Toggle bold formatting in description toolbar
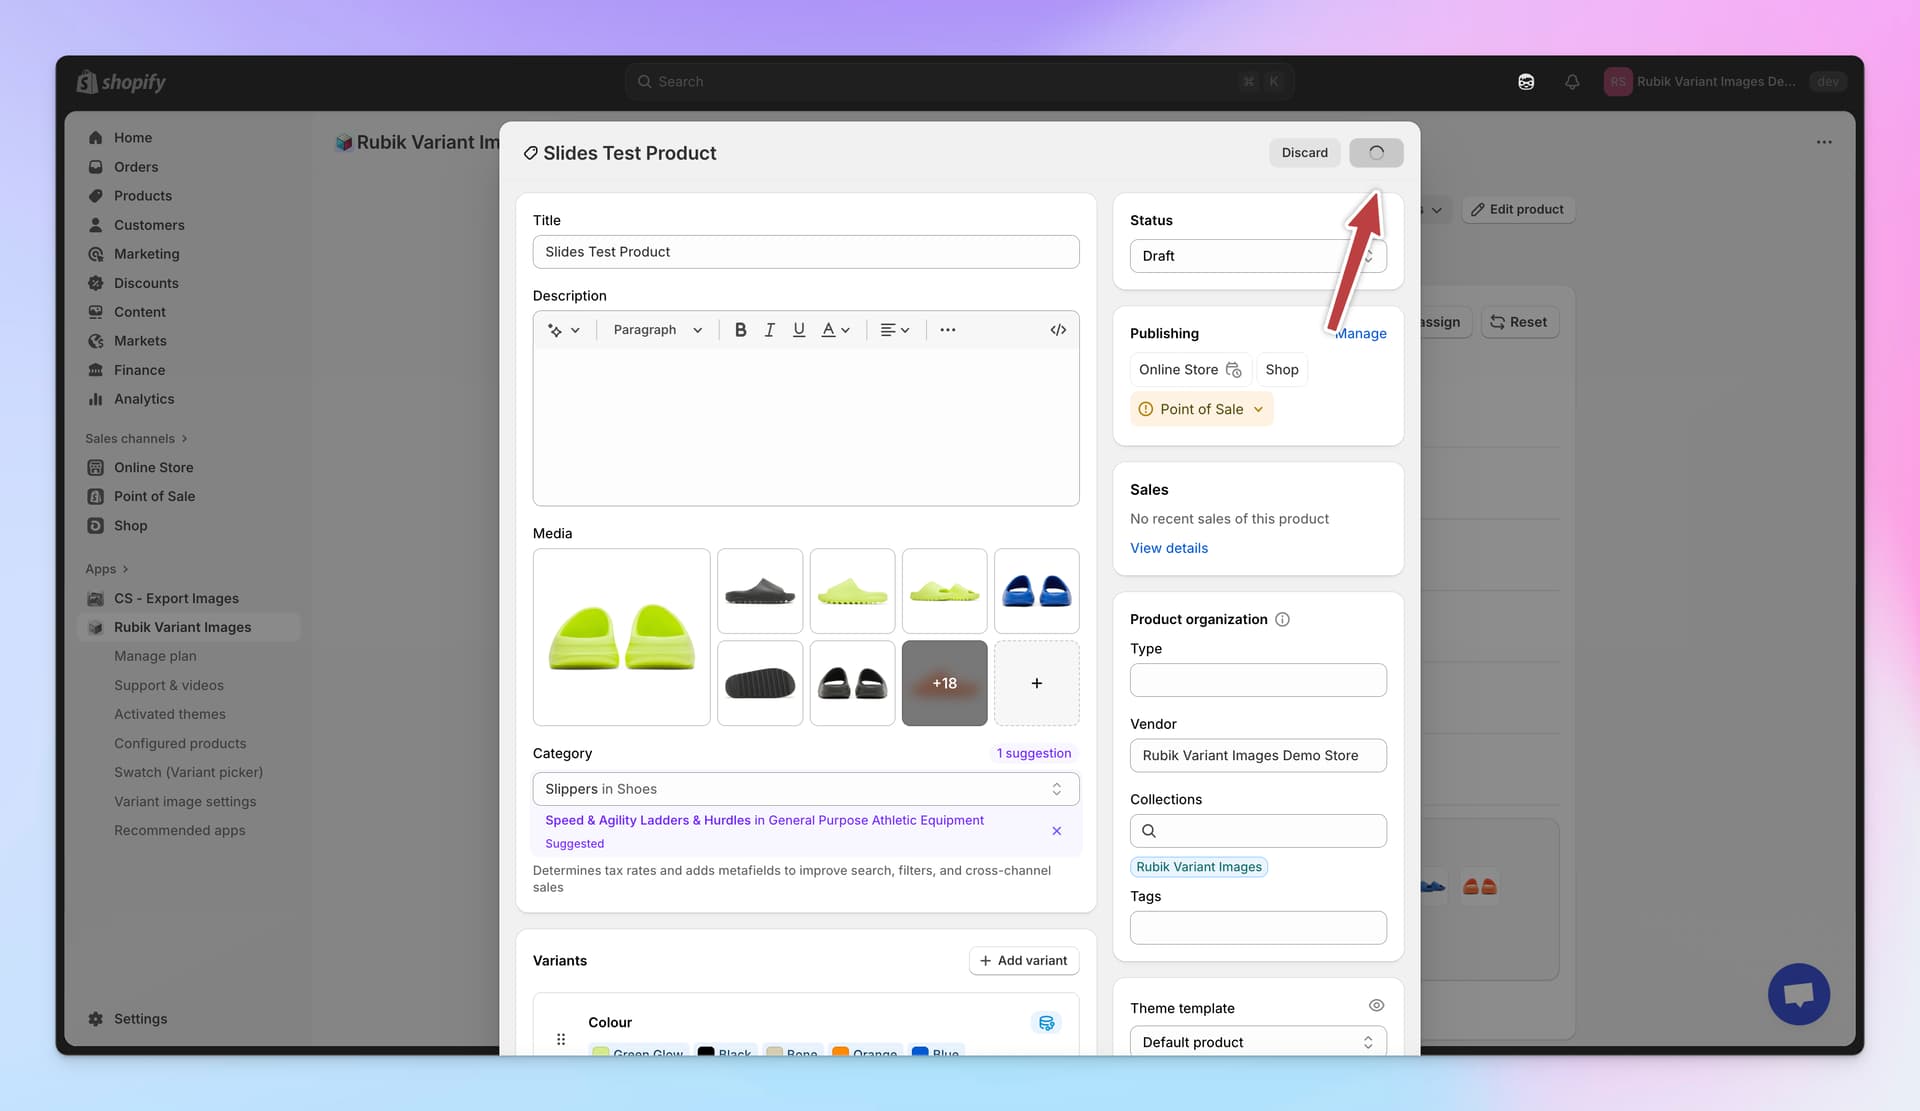The image size is (1920, 1111). point(740,330)
